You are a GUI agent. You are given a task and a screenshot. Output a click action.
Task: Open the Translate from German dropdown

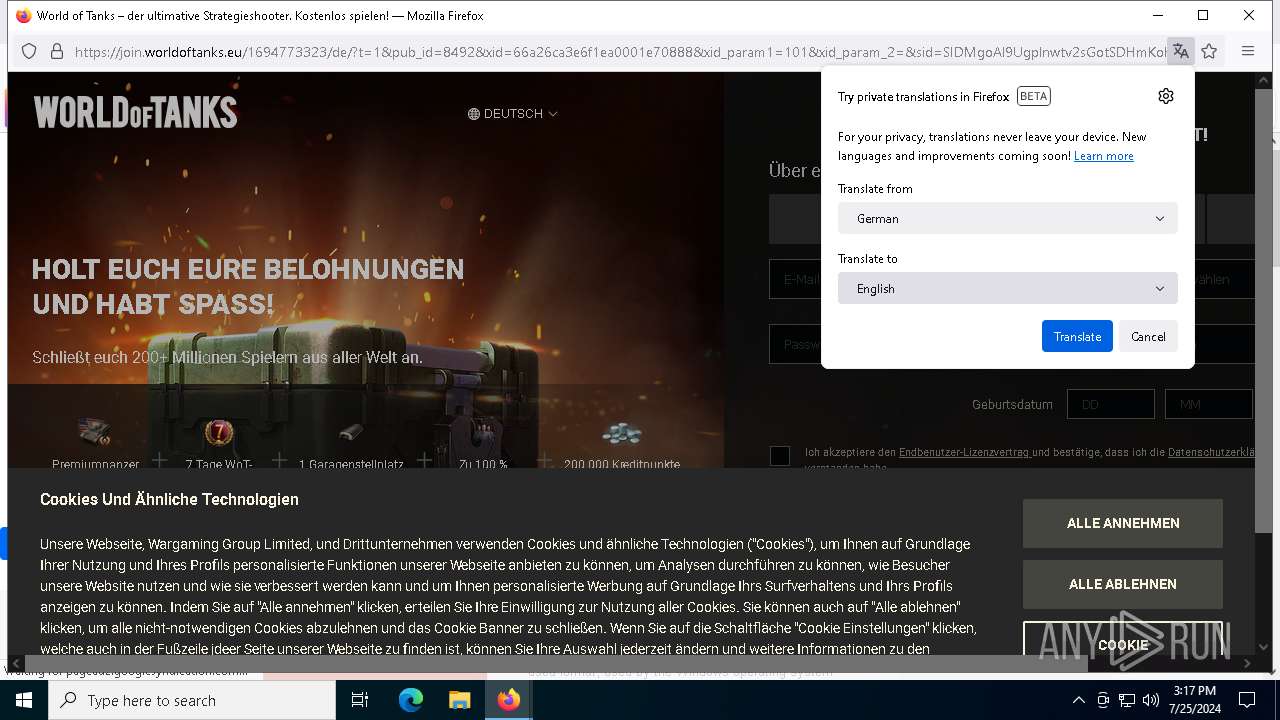point(1008,218)
